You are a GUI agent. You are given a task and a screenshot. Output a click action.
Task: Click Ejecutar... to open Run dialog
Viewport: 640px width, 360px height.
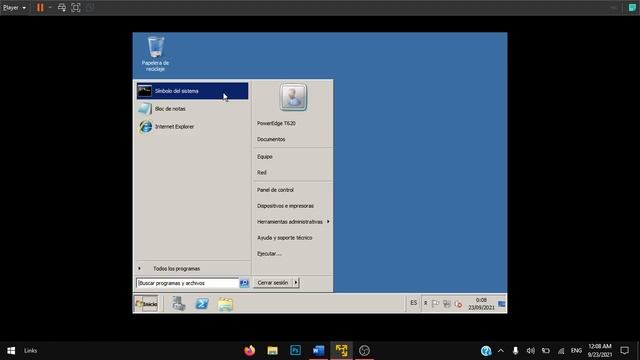[x=269, y=253]
